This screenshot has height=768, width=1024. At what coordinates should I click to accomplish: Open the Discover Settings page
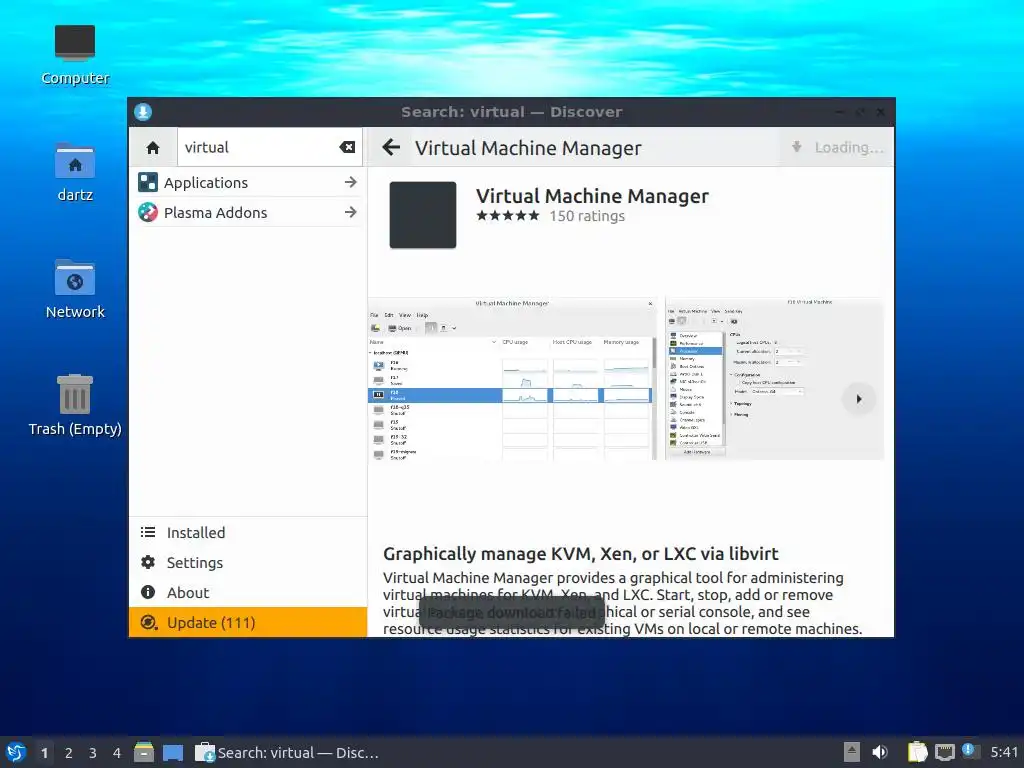coord(248,563)
